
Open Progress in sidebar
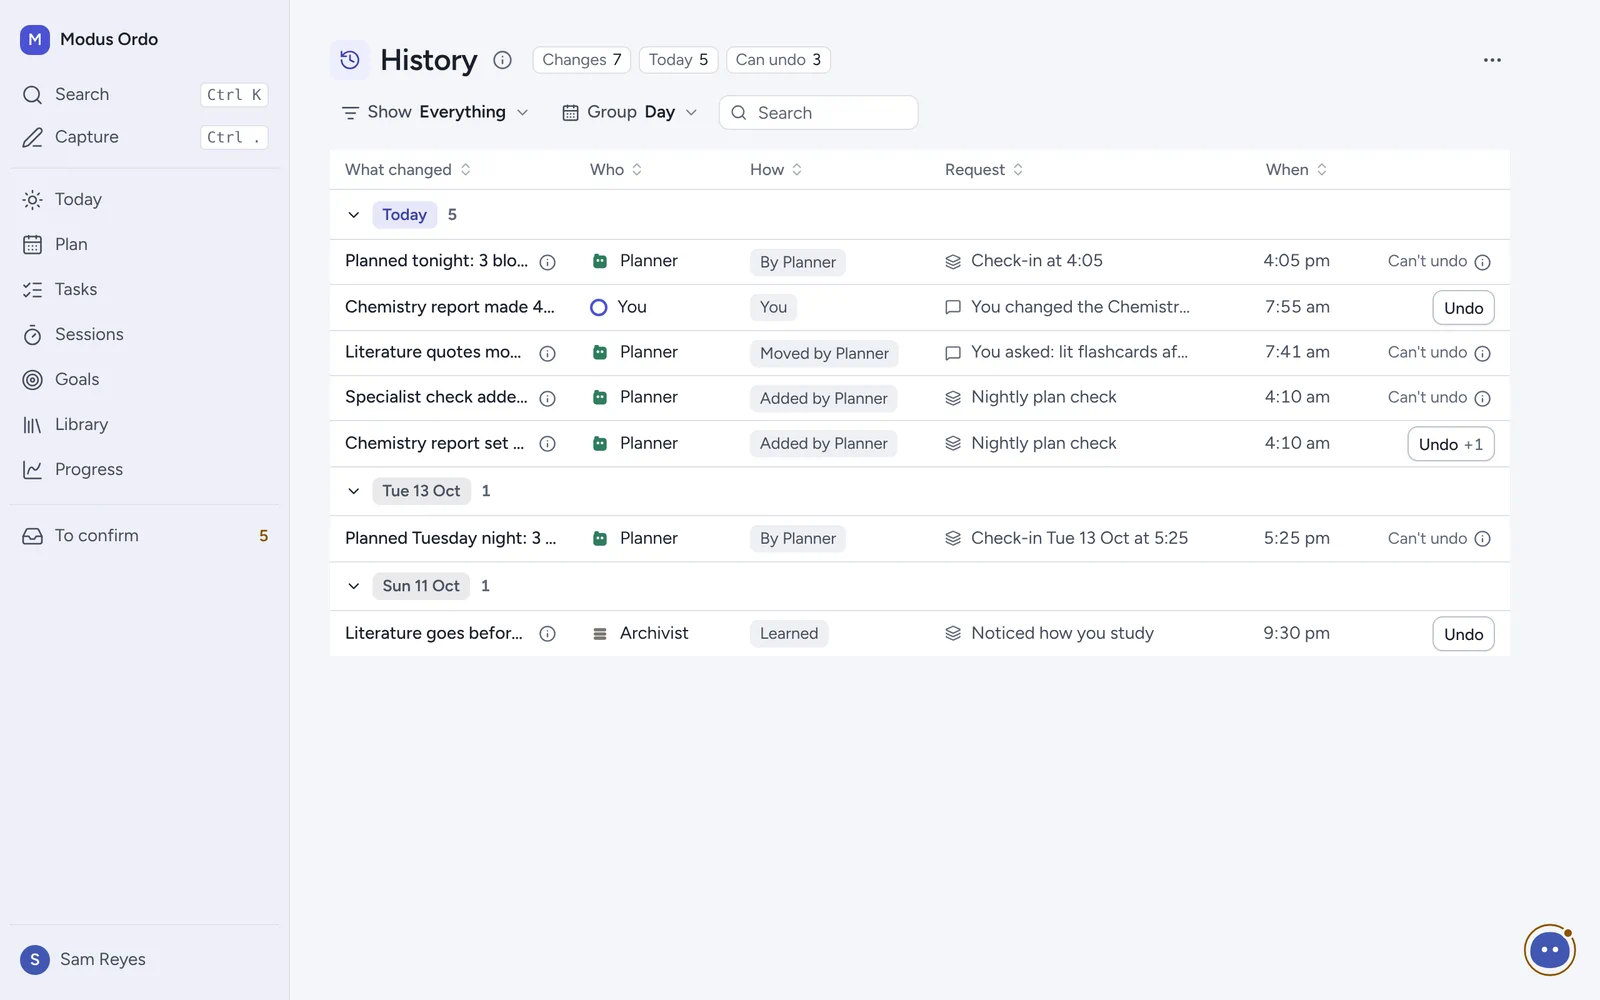(145, 469)
